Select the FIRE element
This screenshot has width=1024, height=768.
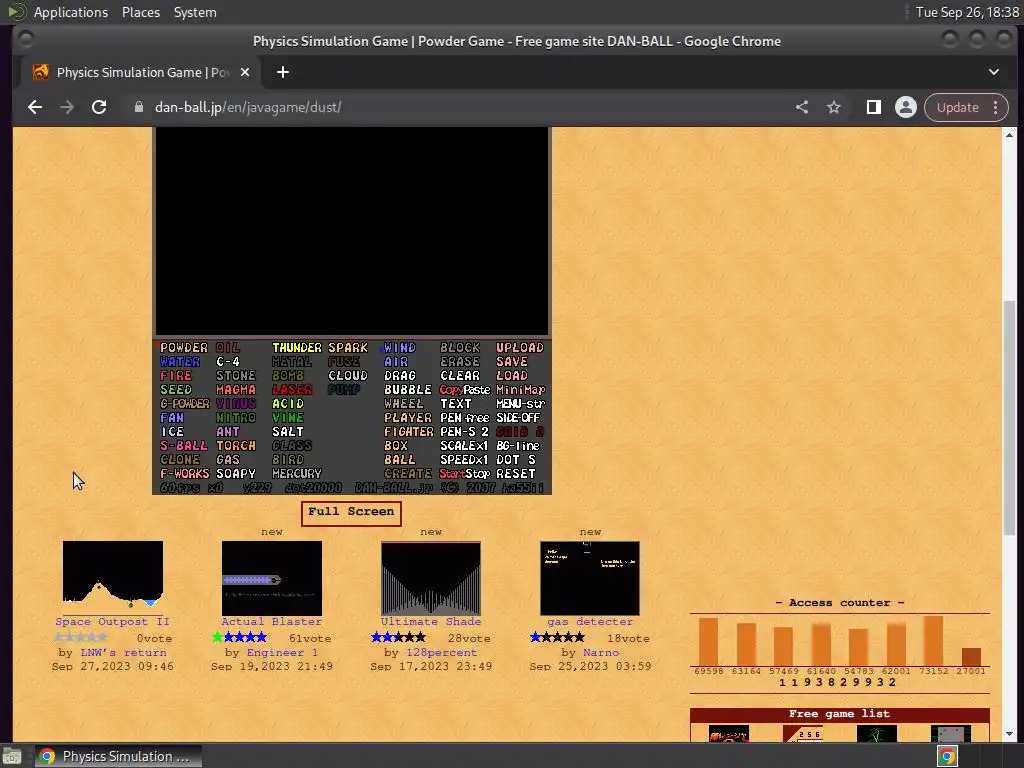click(x=176, y=376)
